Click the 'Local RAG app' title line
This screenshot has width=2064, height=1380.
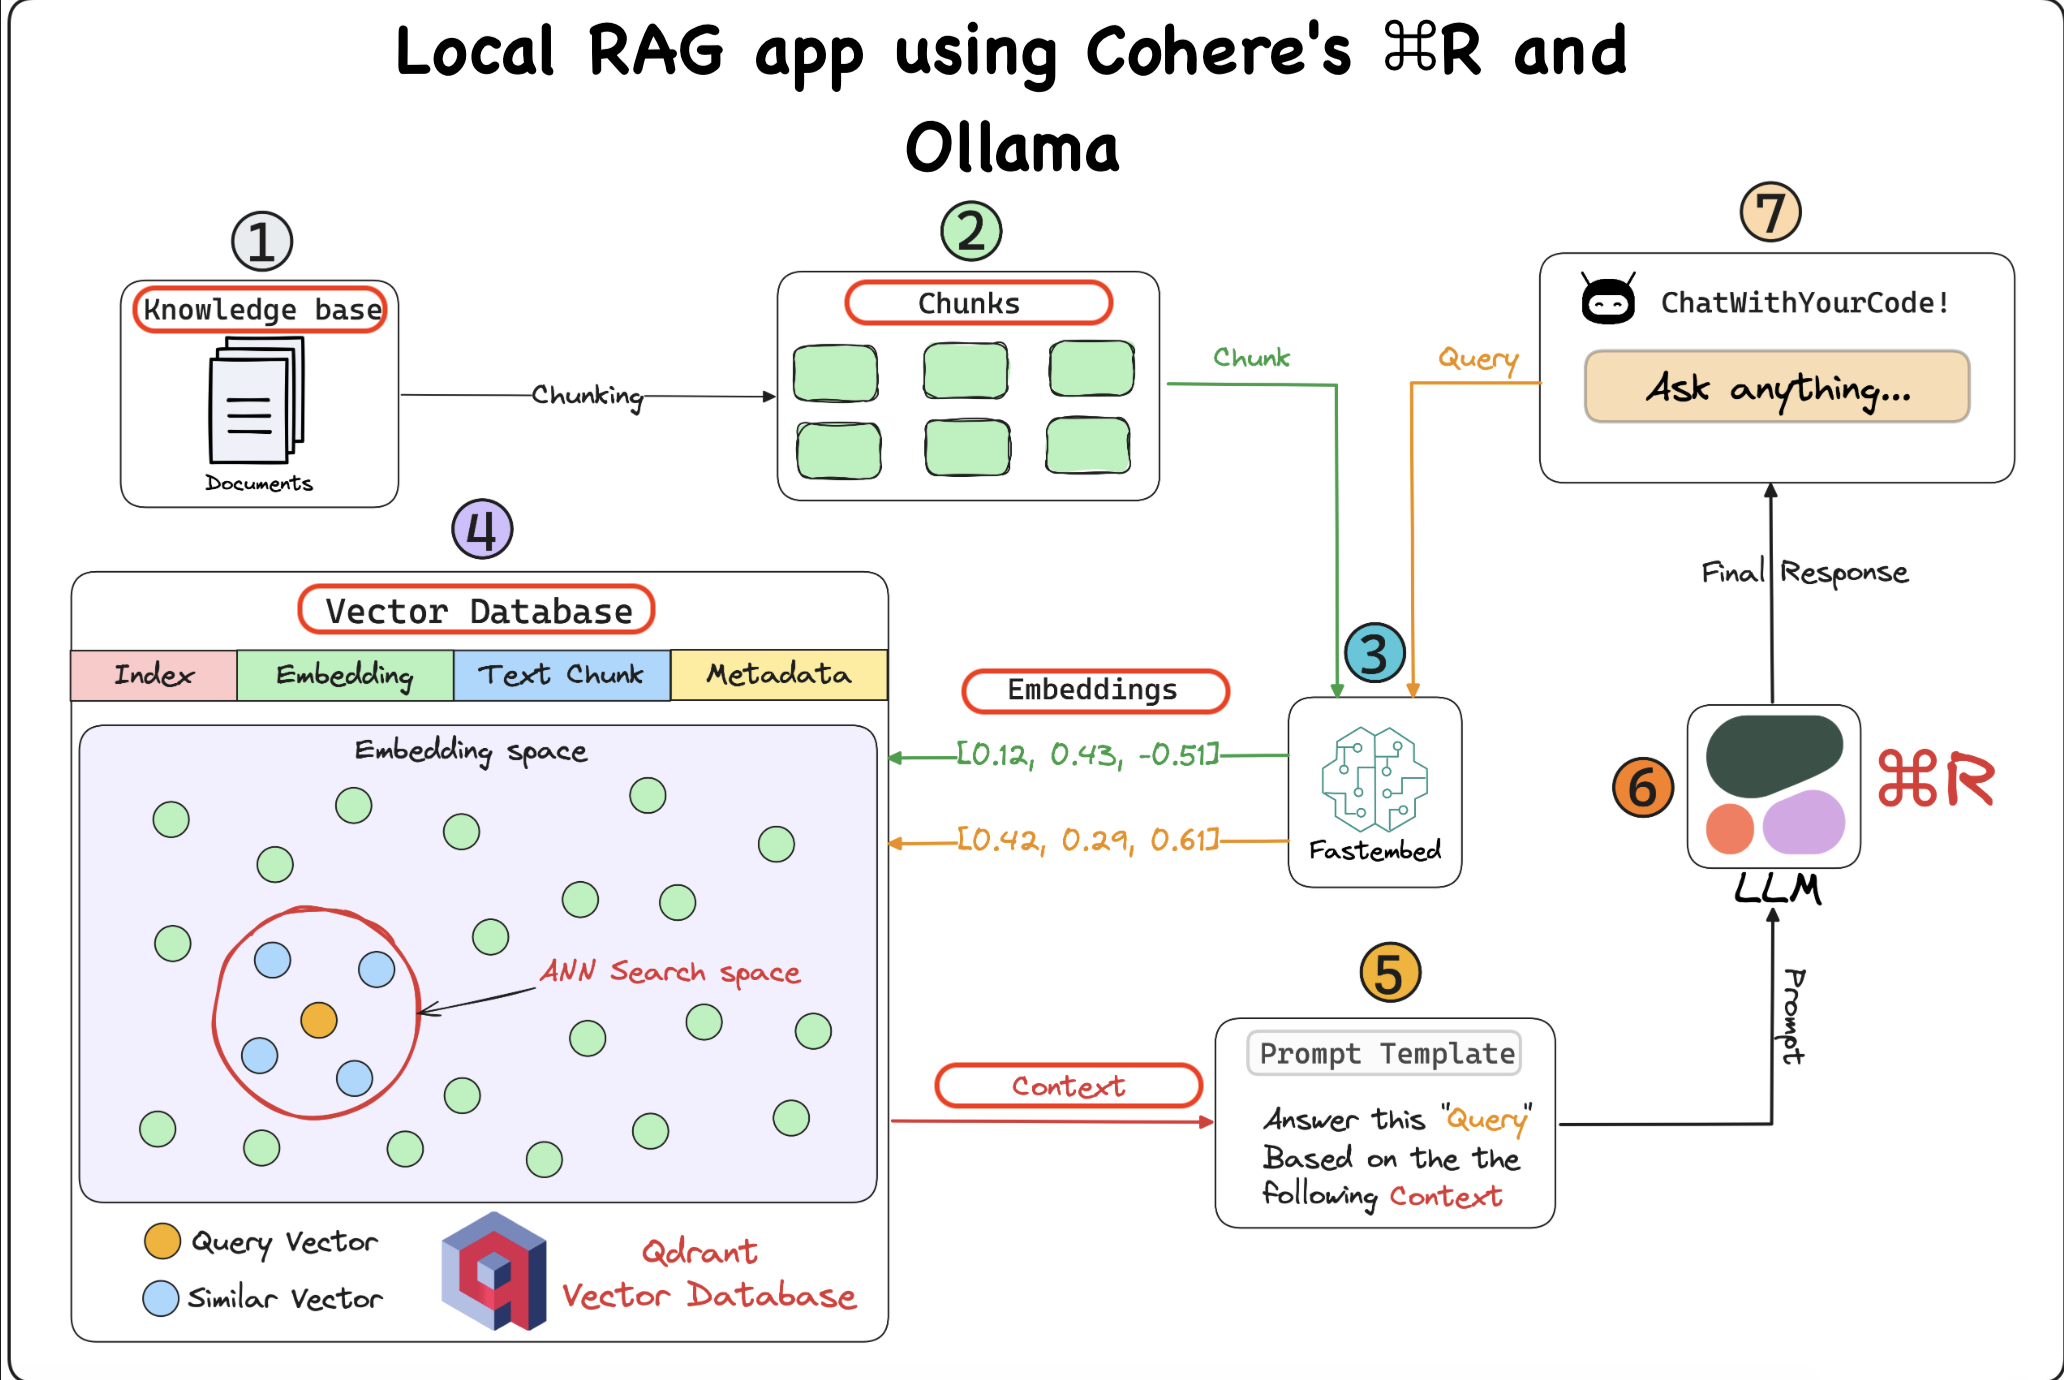[1011, 52]
